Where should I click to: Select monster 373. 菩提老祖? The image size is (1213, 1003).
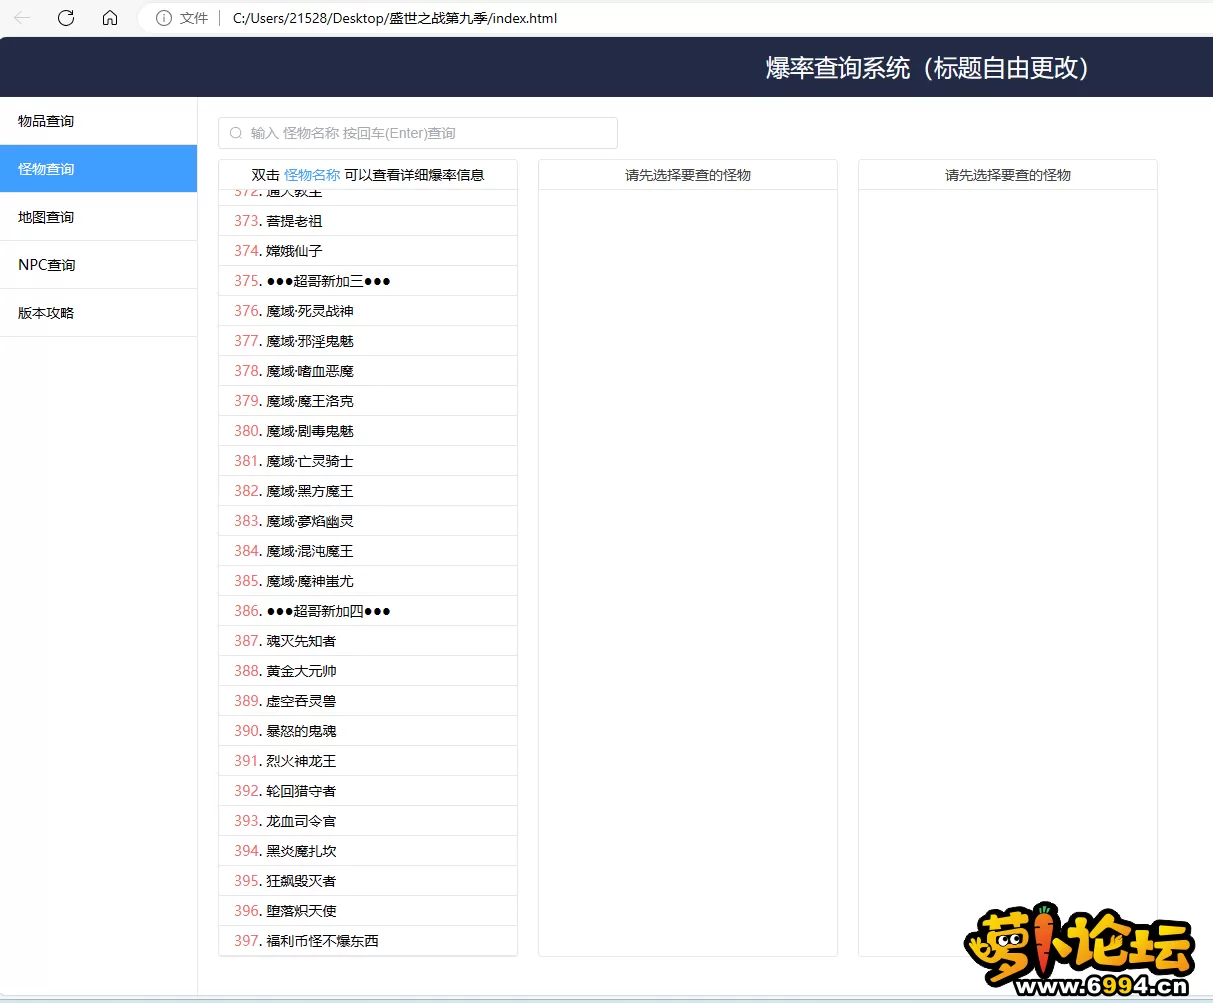pyautogui.click(x=368, y=221)
